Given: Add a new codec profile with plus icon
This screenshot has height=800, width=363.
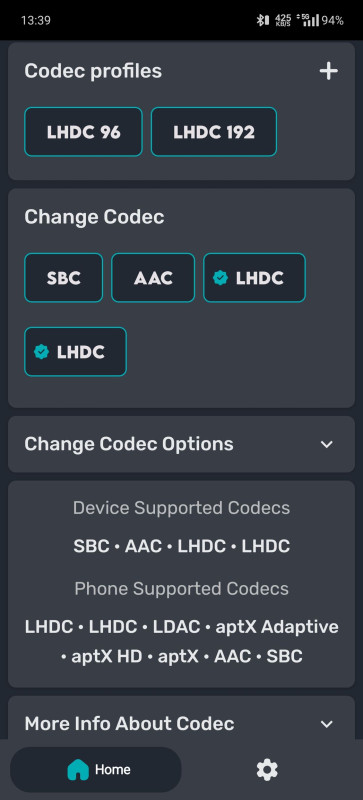Looking at the screenshot, I should [x=328, y=71].
